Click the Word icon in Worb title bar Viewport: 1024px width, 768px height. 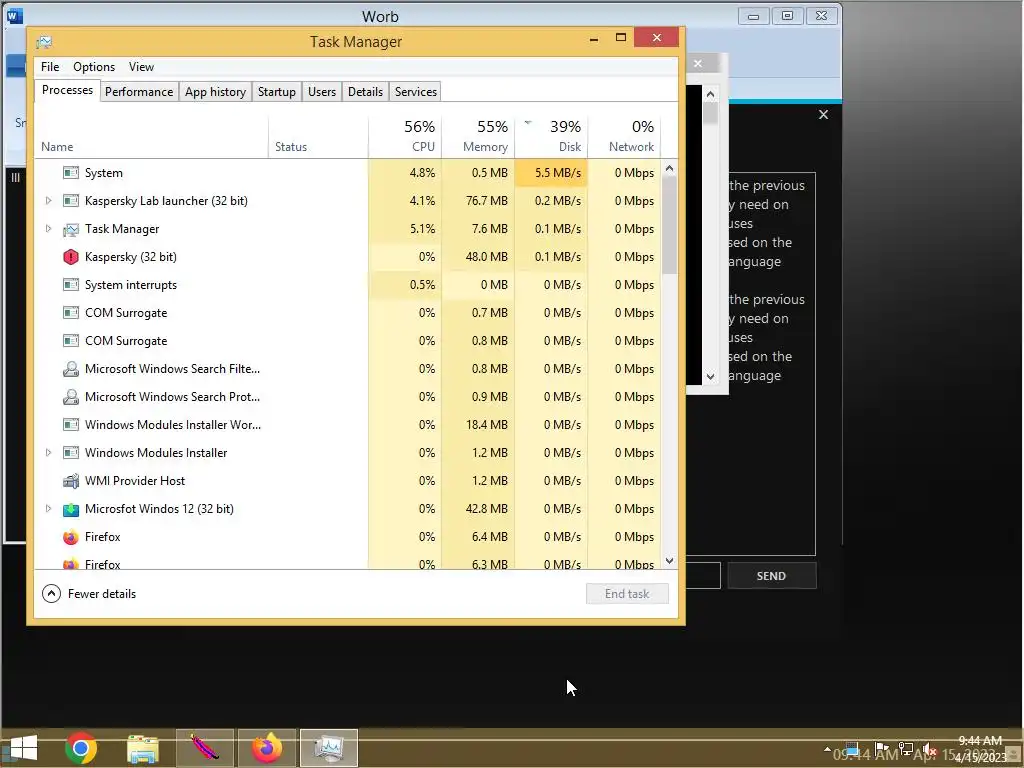tap(14, 16)
